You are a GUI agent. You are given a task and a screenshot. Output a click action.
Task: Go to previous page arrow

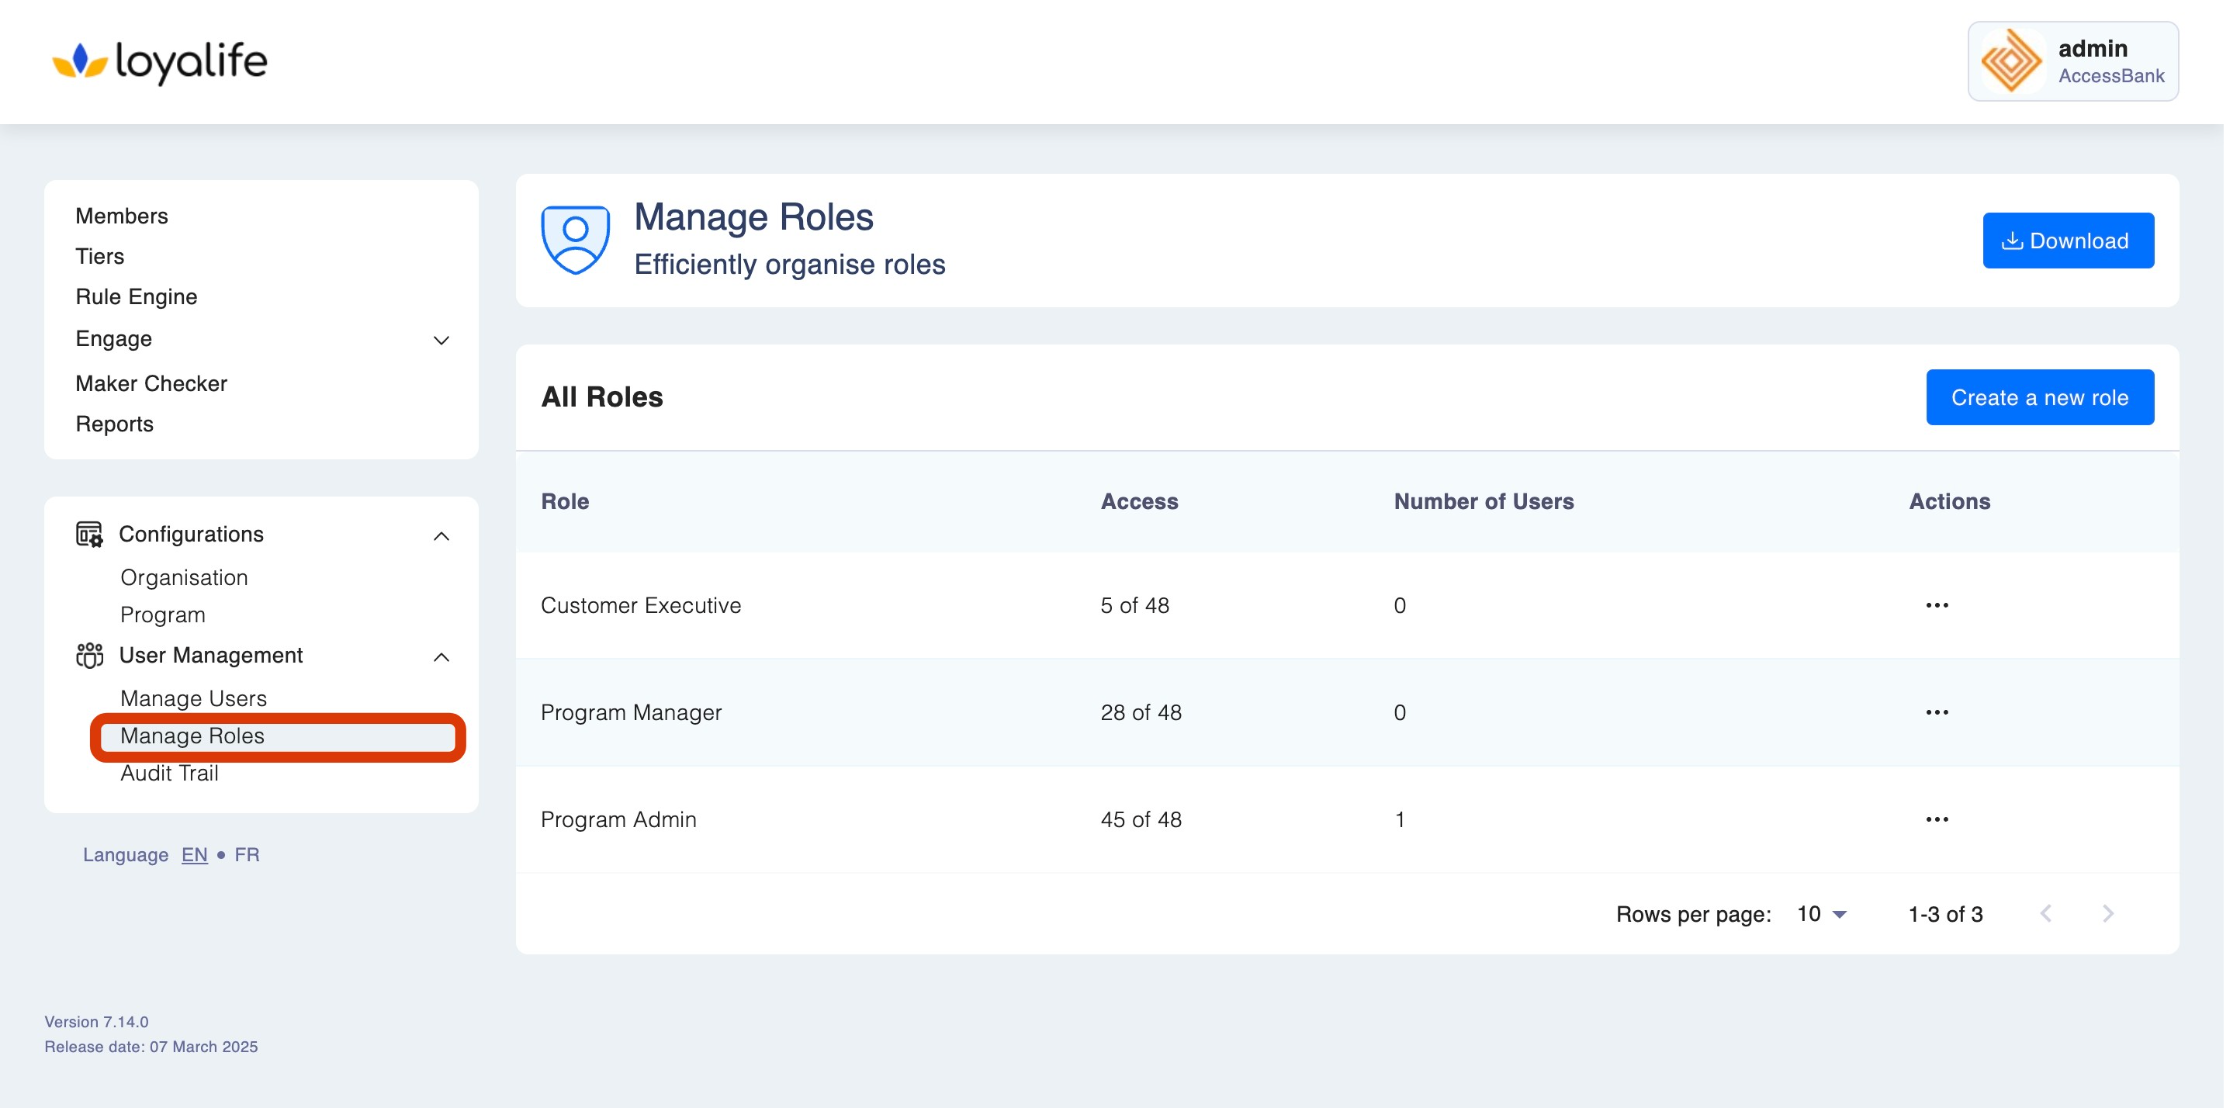point(2046,914)
